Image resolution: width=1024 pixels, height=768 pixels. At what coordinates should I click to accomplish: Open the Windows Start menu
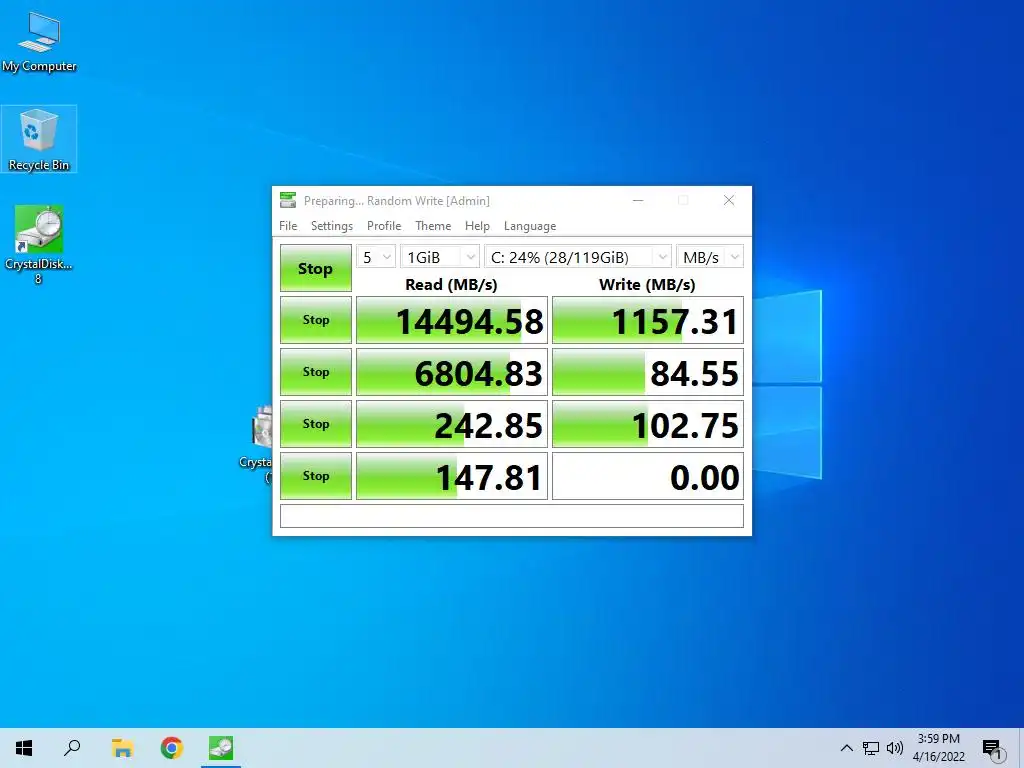point(24,748)
